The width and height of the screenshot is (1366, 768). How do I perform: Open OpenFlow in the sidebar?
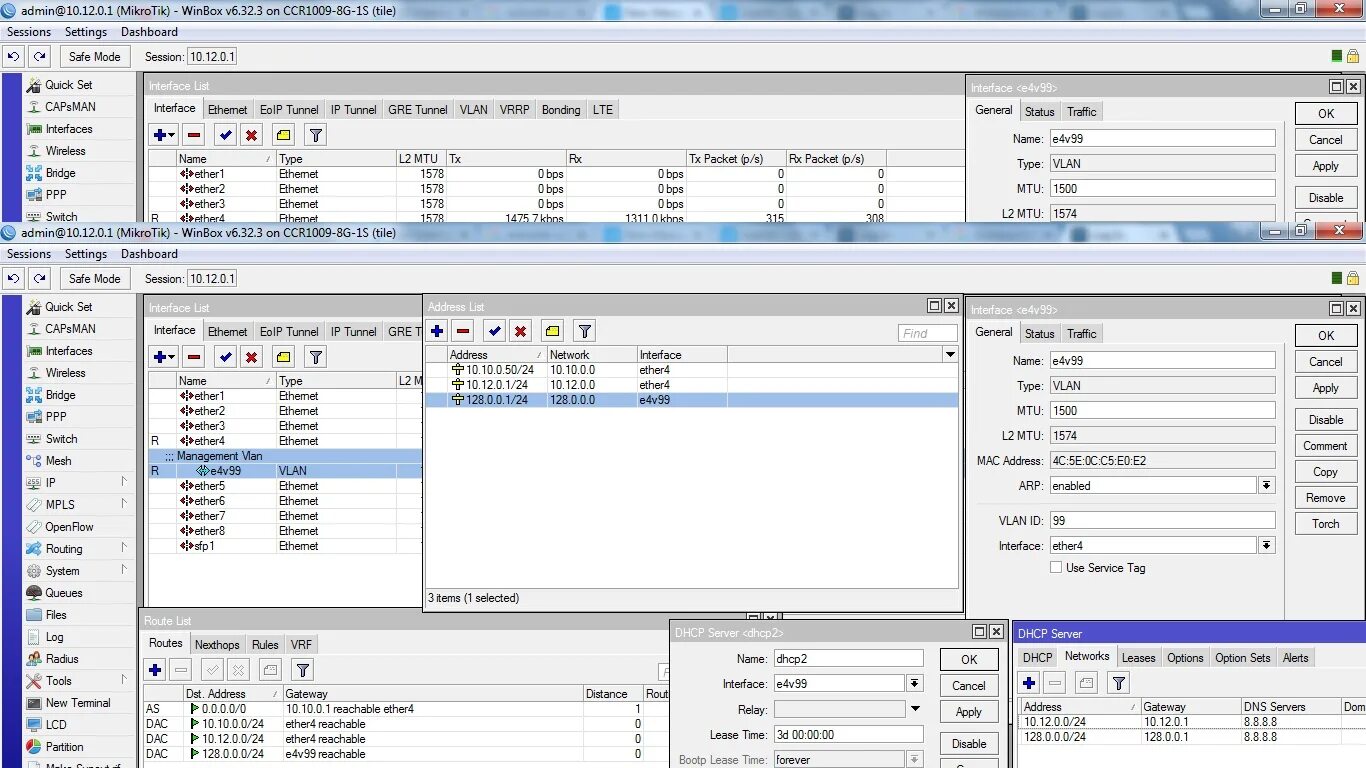69,527
